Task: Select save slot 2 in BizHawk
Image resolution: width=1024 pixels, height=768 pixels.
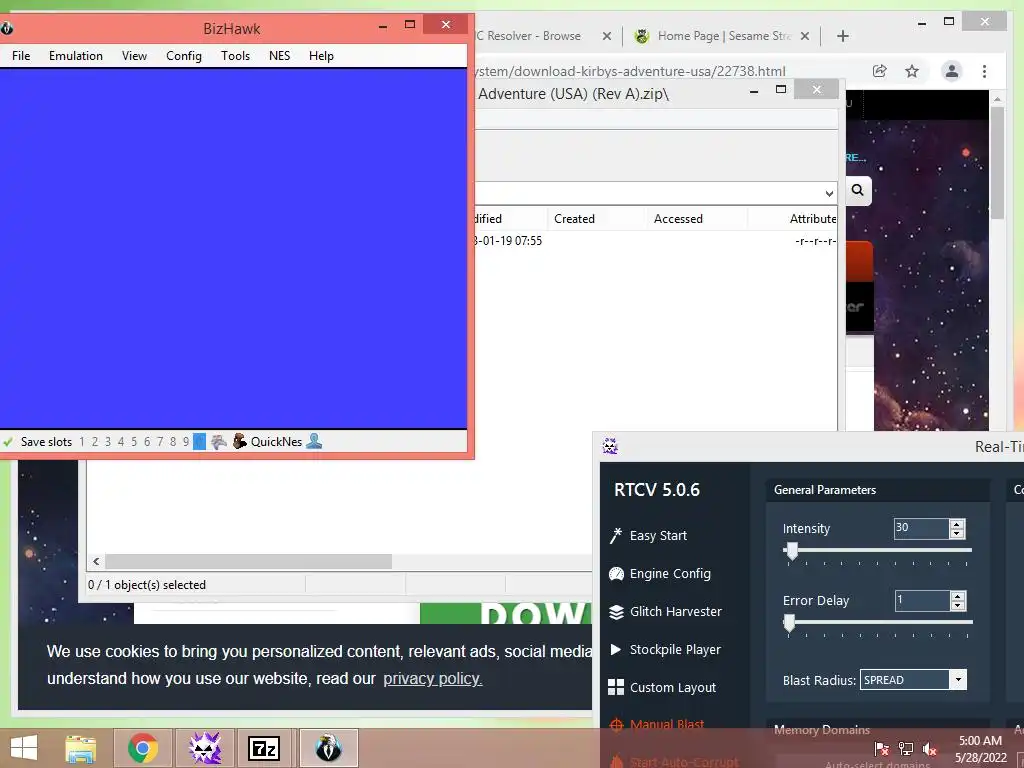Action: pos(95,442)
